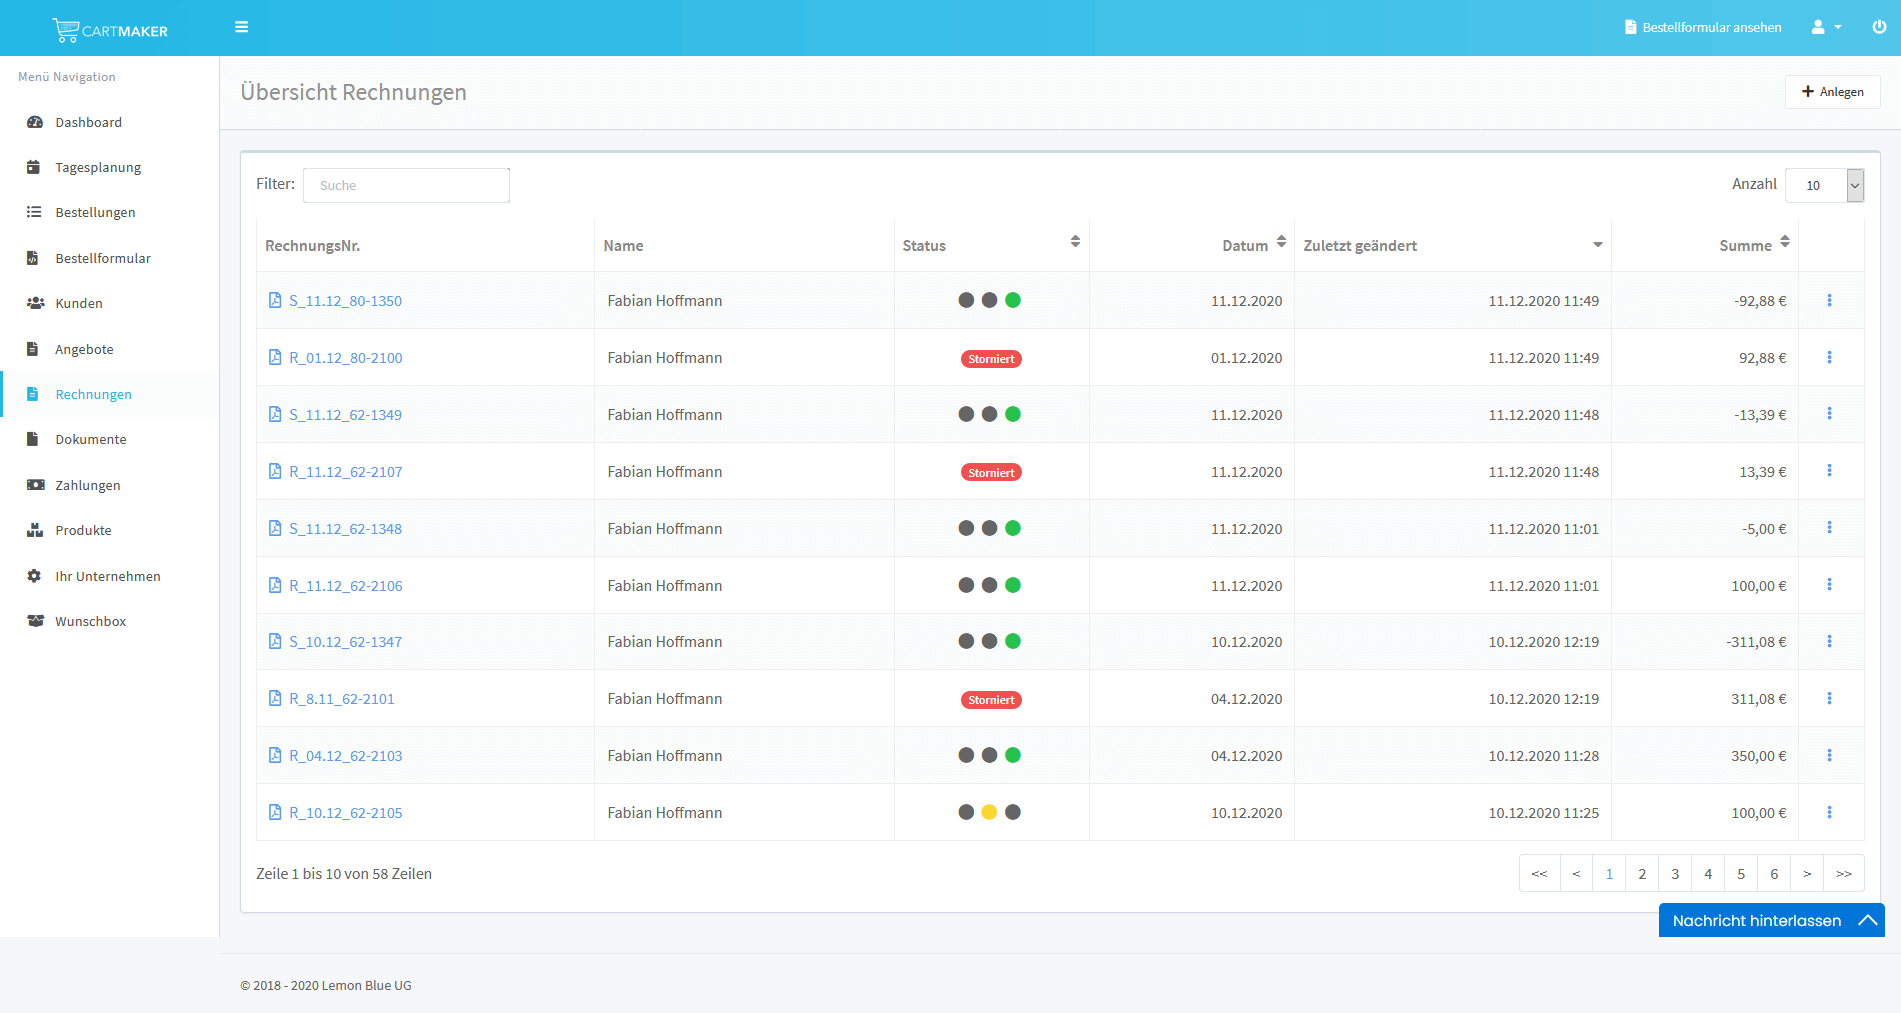The image size is (1901, 1013).
Task: Open the actions menu for R_04.12_62-2103
Action: (x=1829, y=755)
